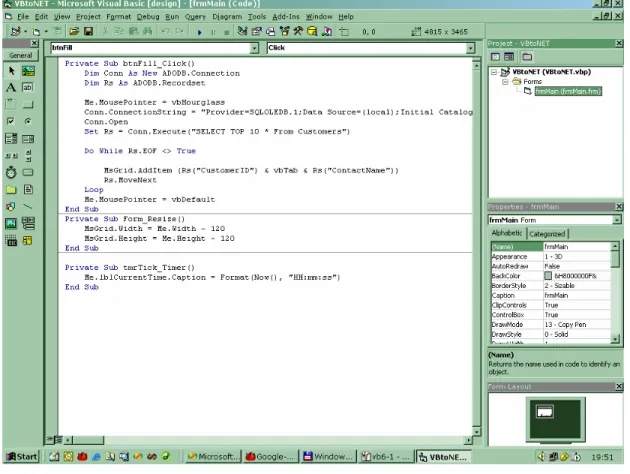Select the Label tool (letter A)
The height and width of the screenshot is (474, 630).
tap(11, 88)
